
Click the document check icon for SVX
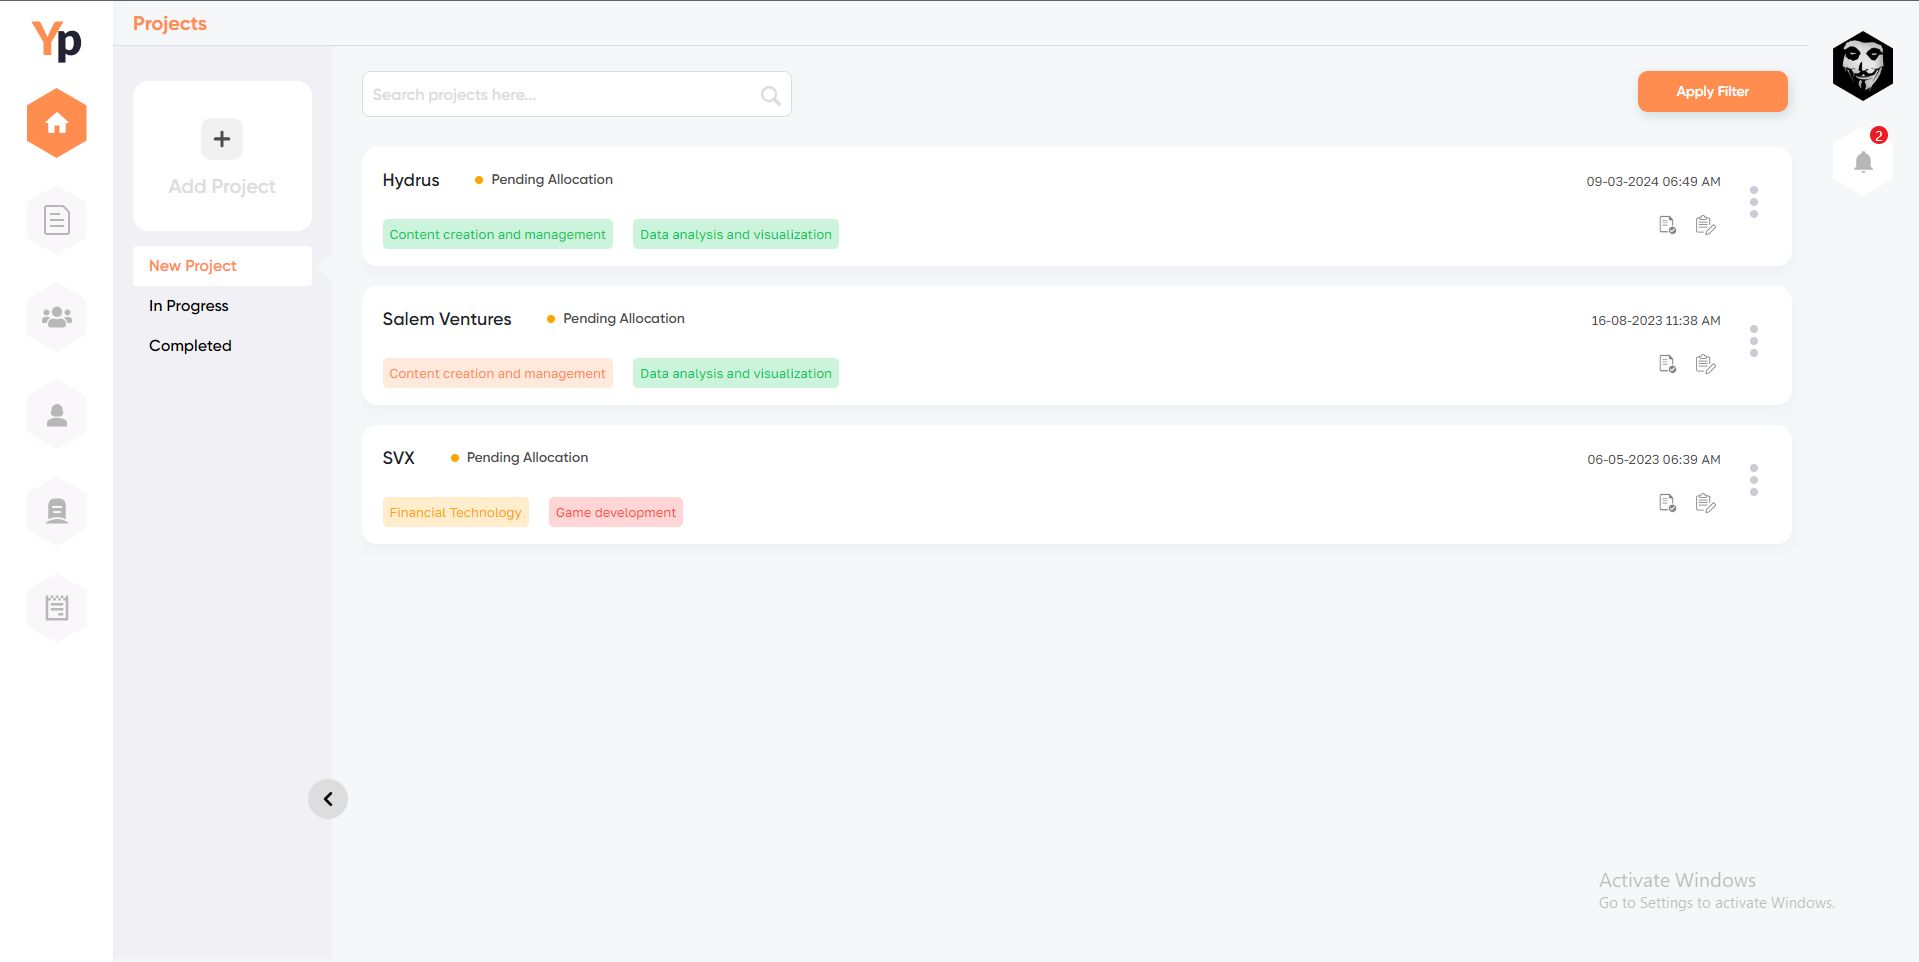click(1667, 503)
